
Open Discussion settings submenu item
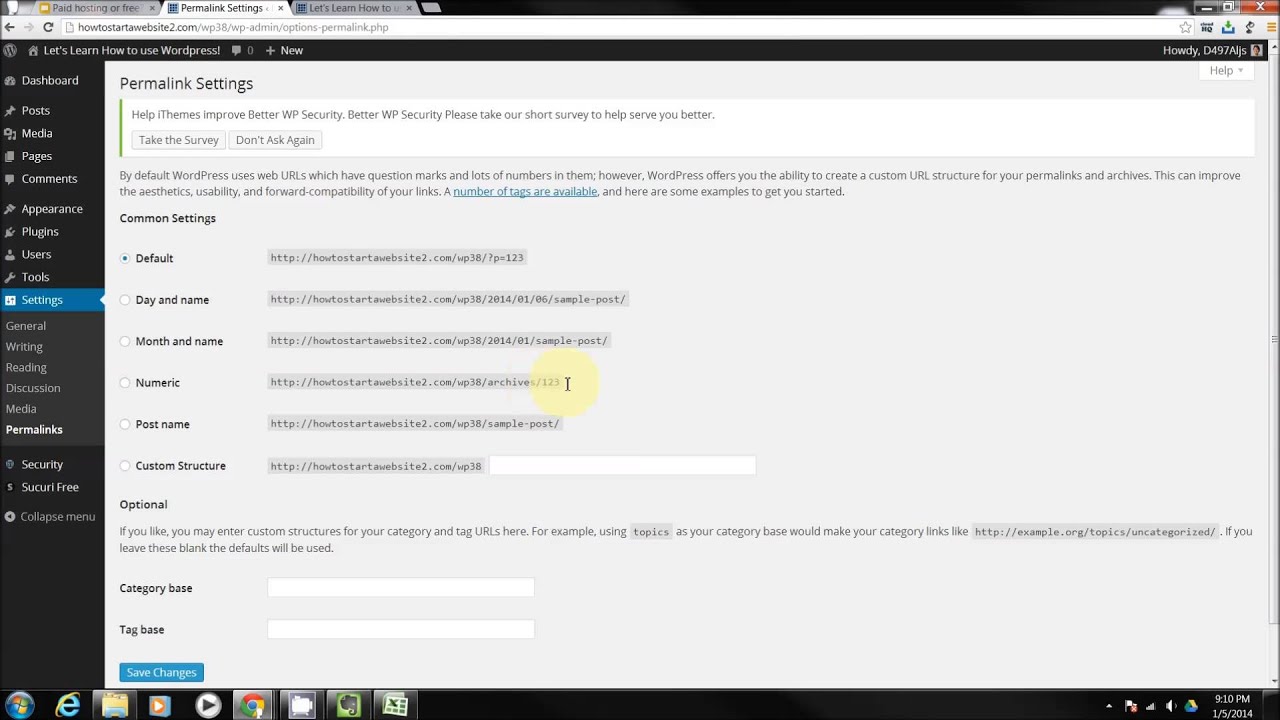(x=33, y=388)
